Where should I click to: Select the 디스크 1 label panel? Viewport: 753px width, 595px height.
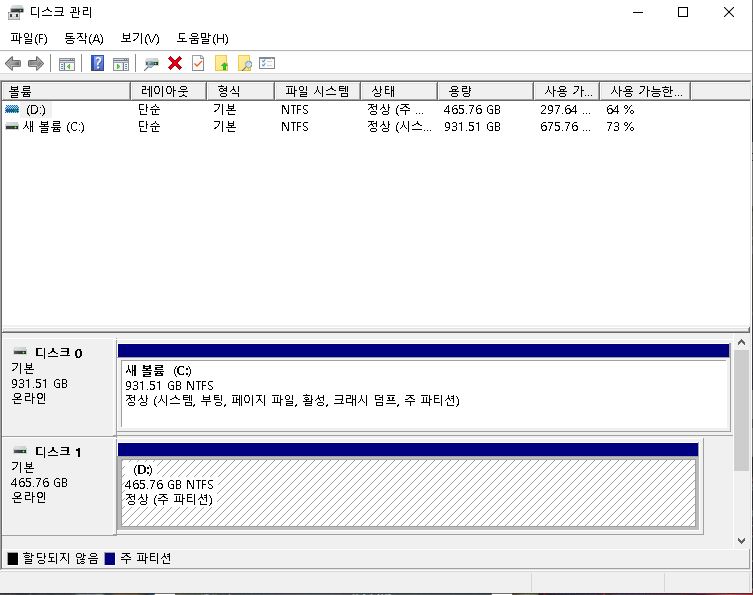pos(59,486)
